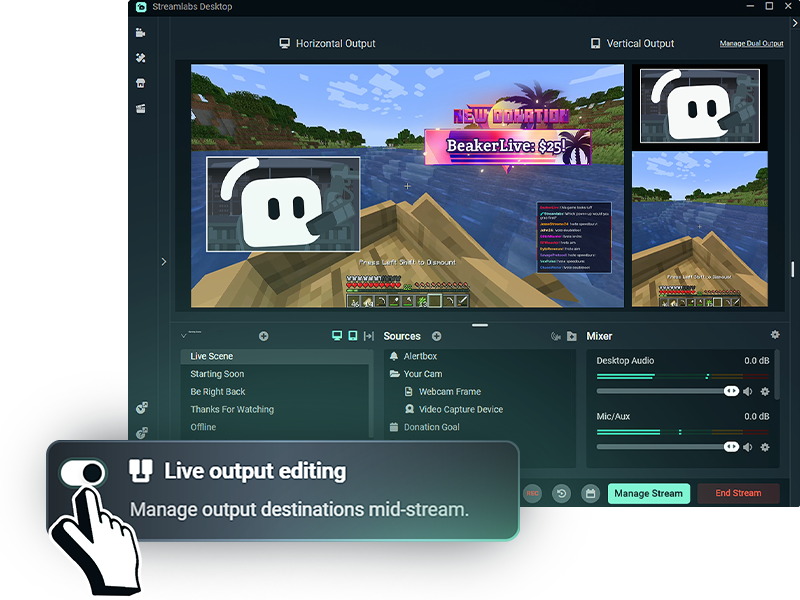The image size is (800, 600).
Task: Select webcam overlay in horizontal preview
Action: (283, 204)
